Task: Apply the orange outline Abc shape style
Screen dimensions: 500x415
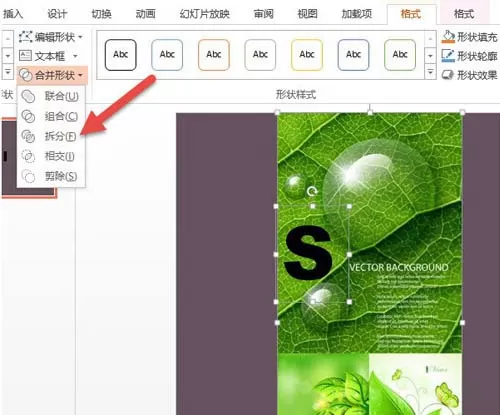Action: (x=214, y=55)
